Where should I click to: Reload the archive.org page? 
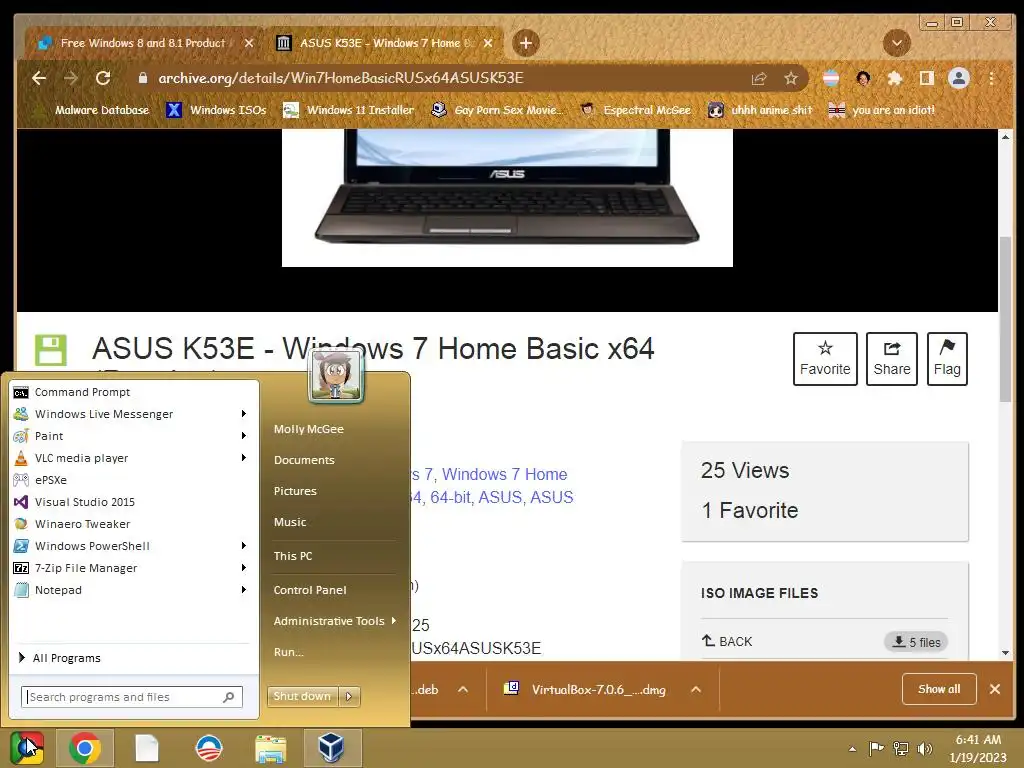[103, 78]
